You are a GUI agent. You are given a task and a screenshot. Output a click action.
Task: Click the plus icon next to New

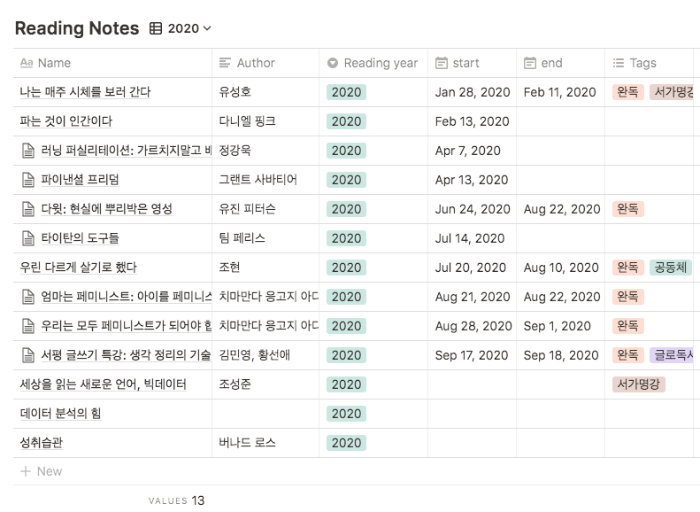pos(26,471)
